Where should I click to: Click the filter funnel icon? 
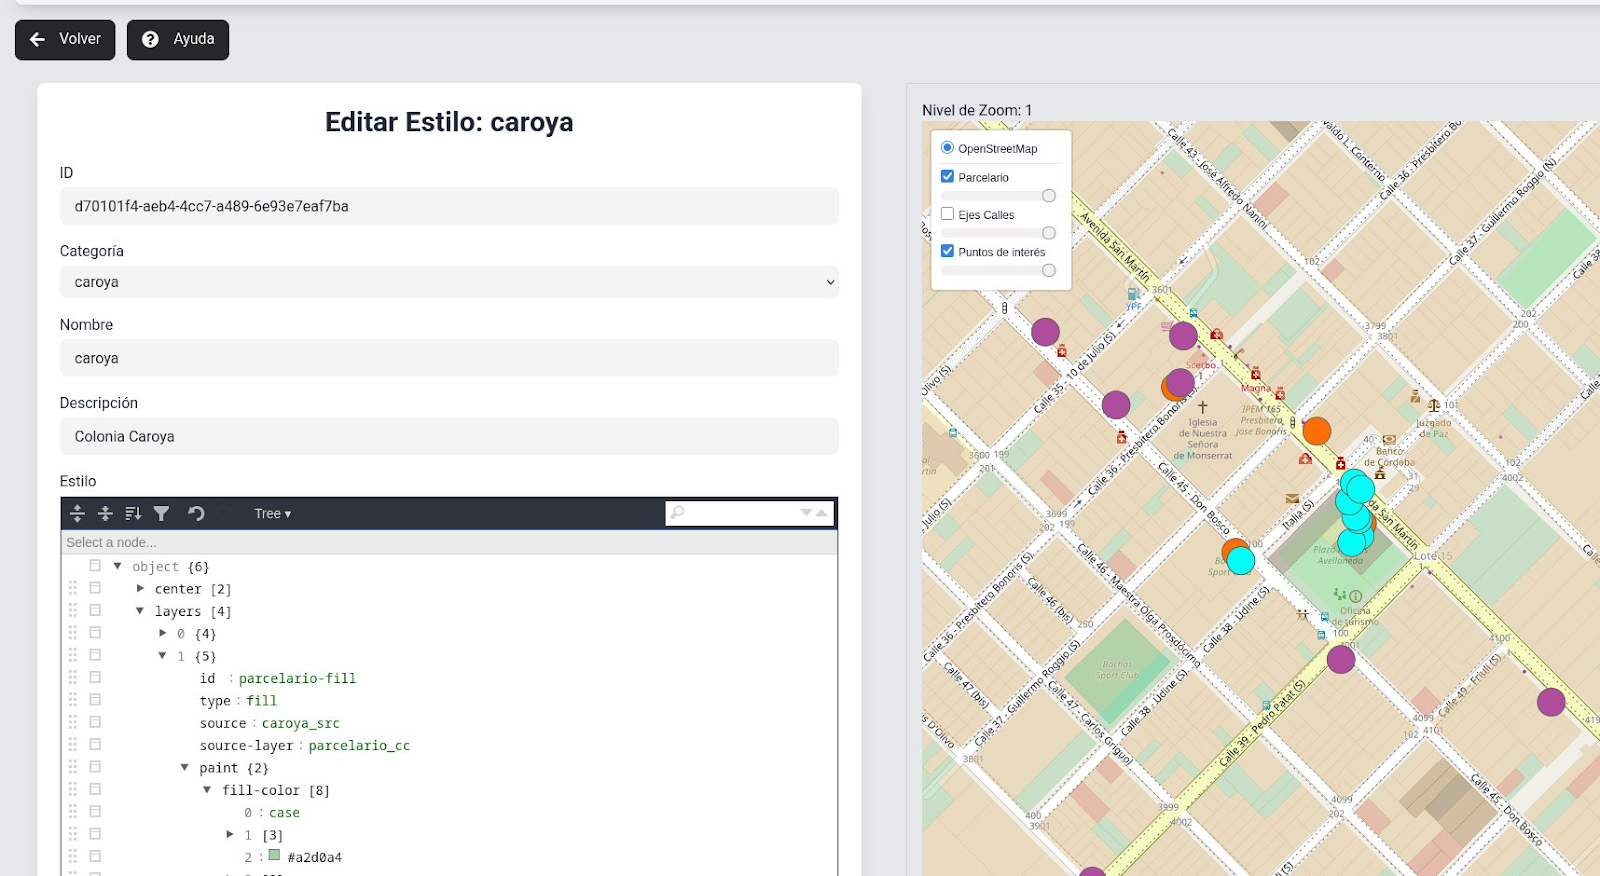click(161, 513)
